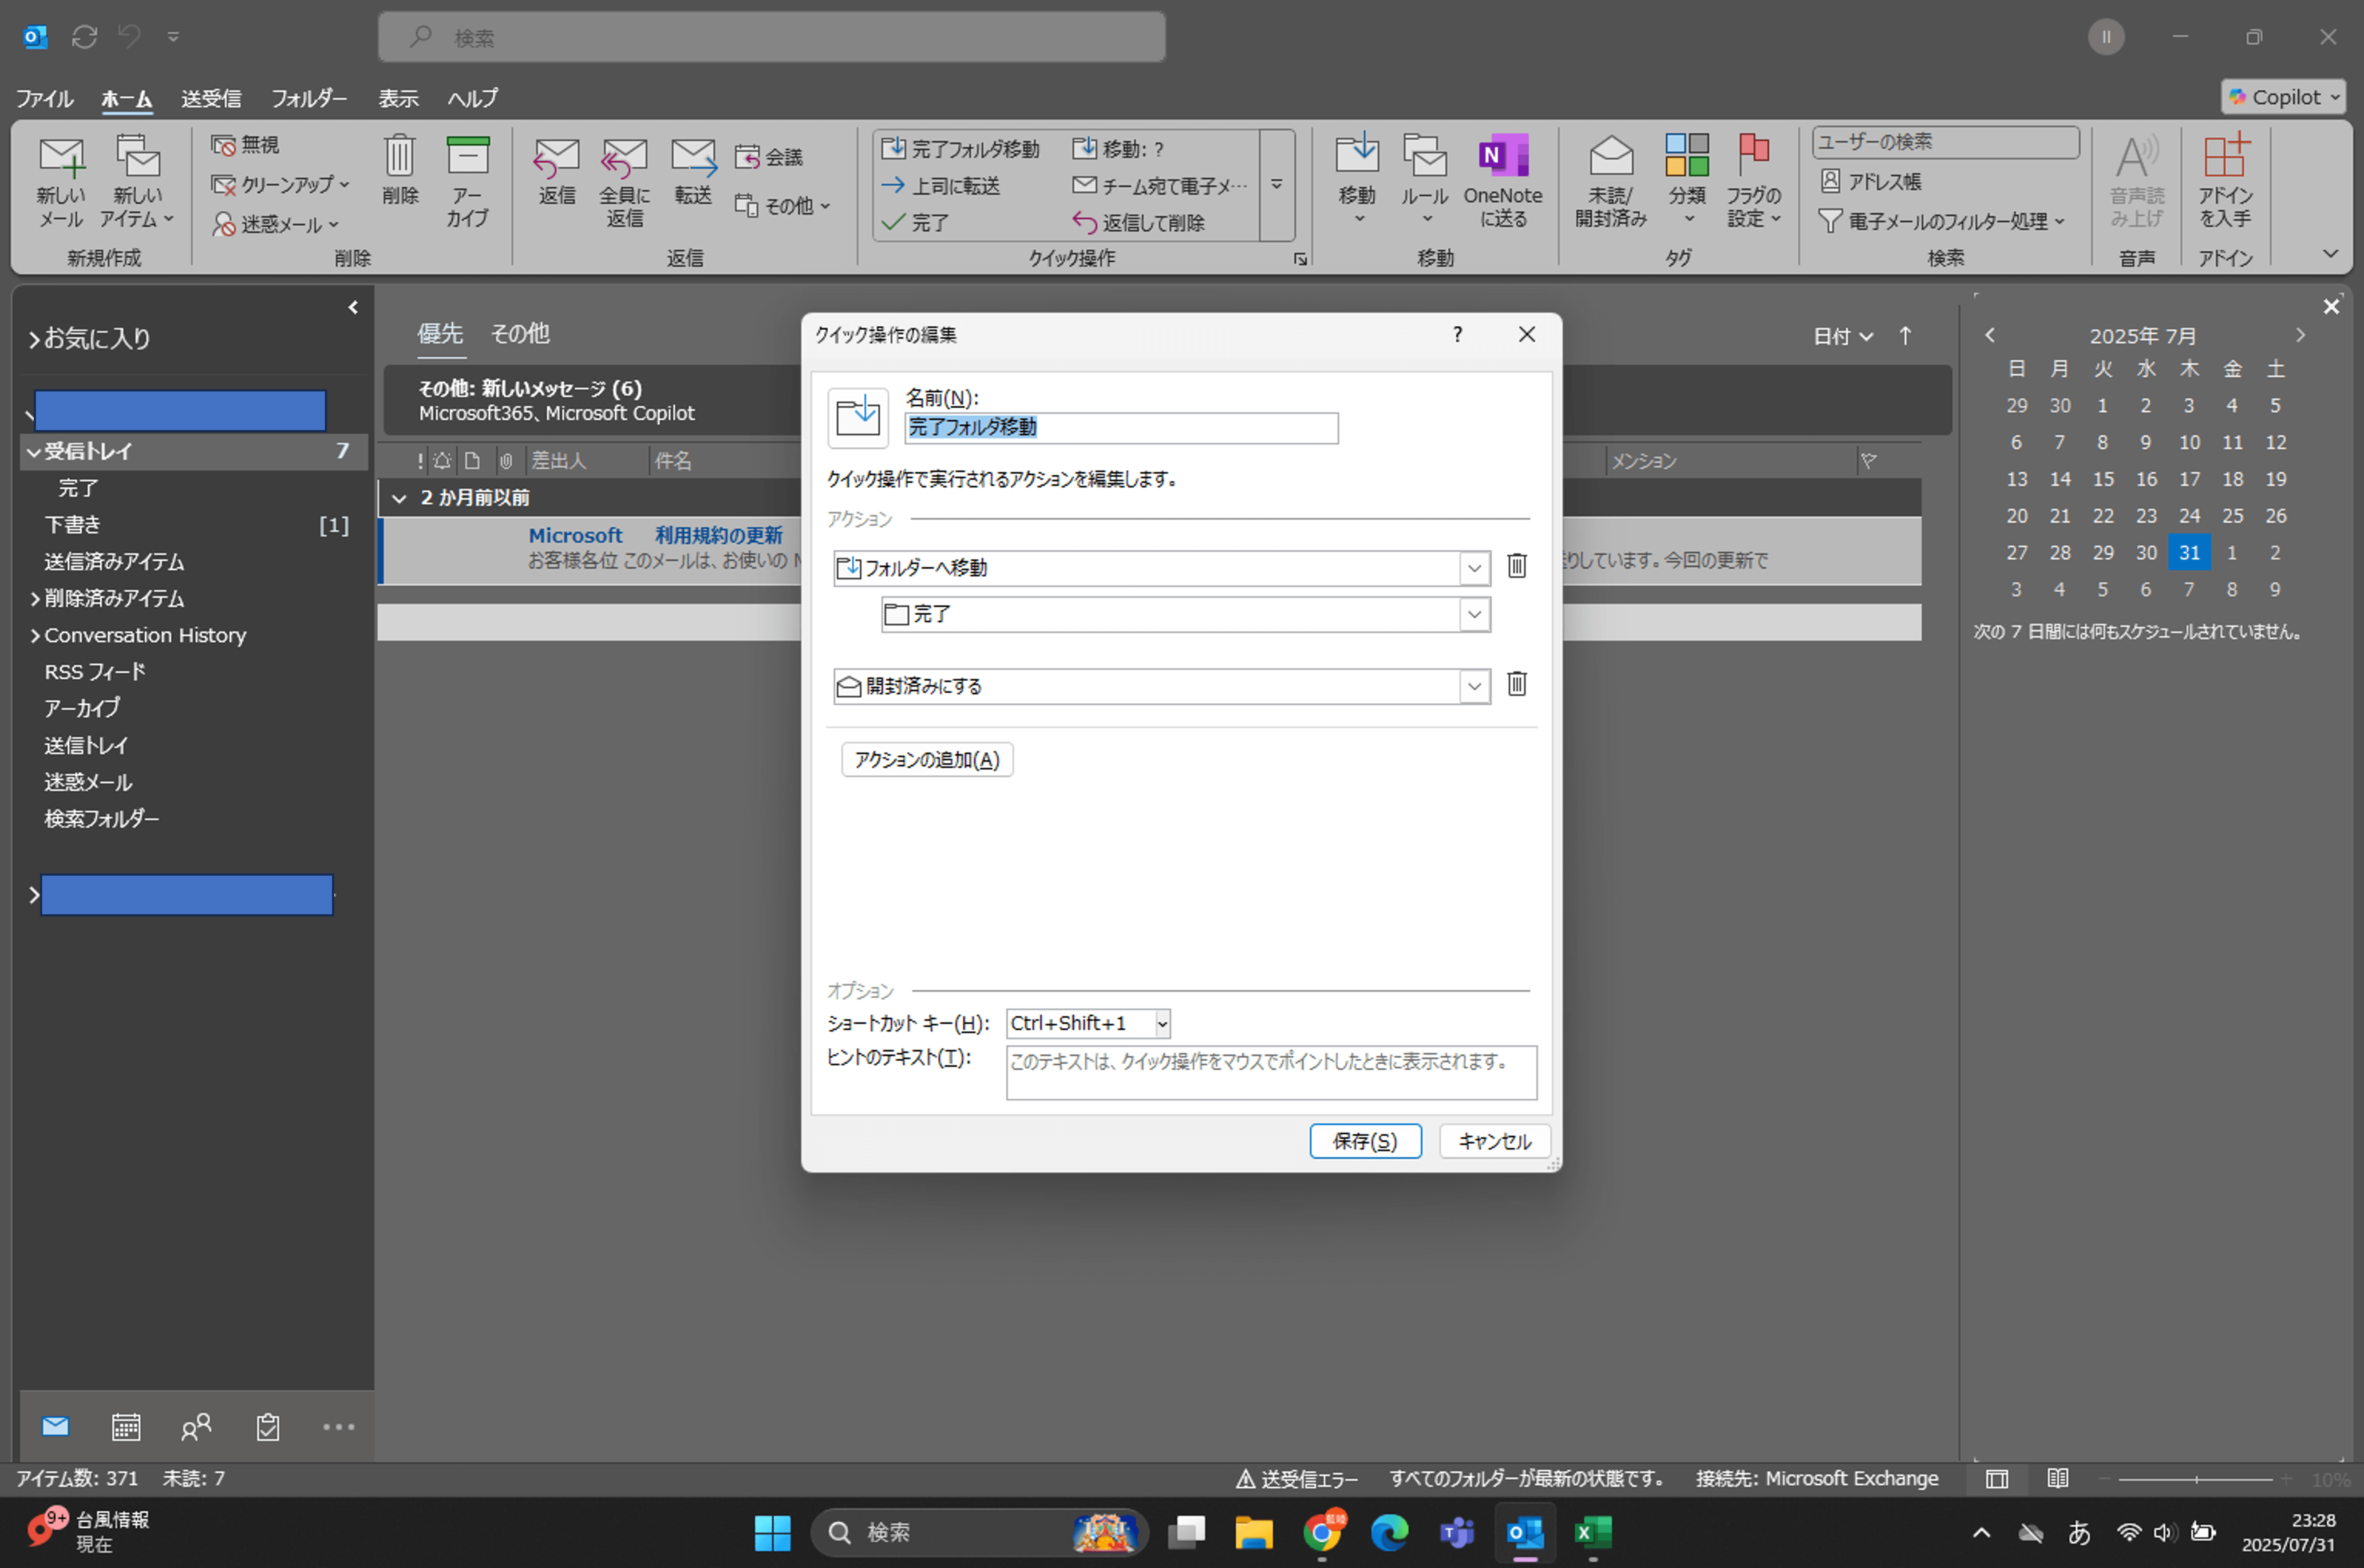Image resolution: width=2364 pixels, height=1568 pixels.
Task: Open Microsoft Teams from the taskbar
Action: coord(1457,1532)
